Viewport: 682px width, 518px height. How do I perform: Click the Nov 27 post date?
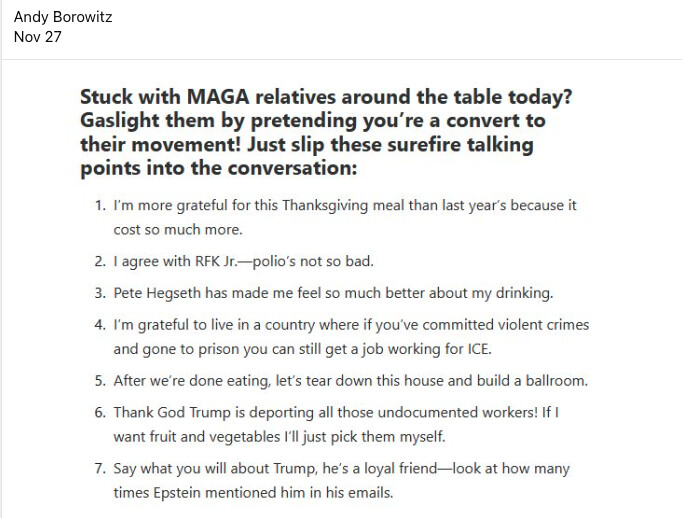point(36,37)
